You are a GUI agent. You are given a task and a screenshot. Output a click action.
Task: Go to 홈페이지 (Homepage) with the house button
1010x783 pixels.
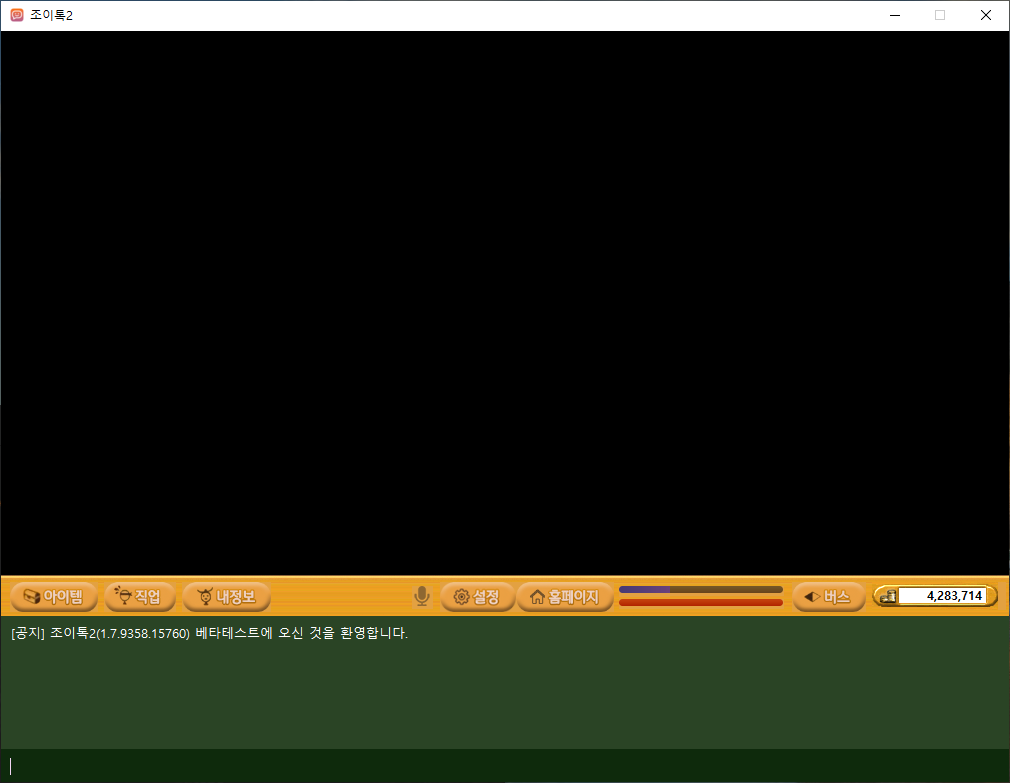coord(564,597)
